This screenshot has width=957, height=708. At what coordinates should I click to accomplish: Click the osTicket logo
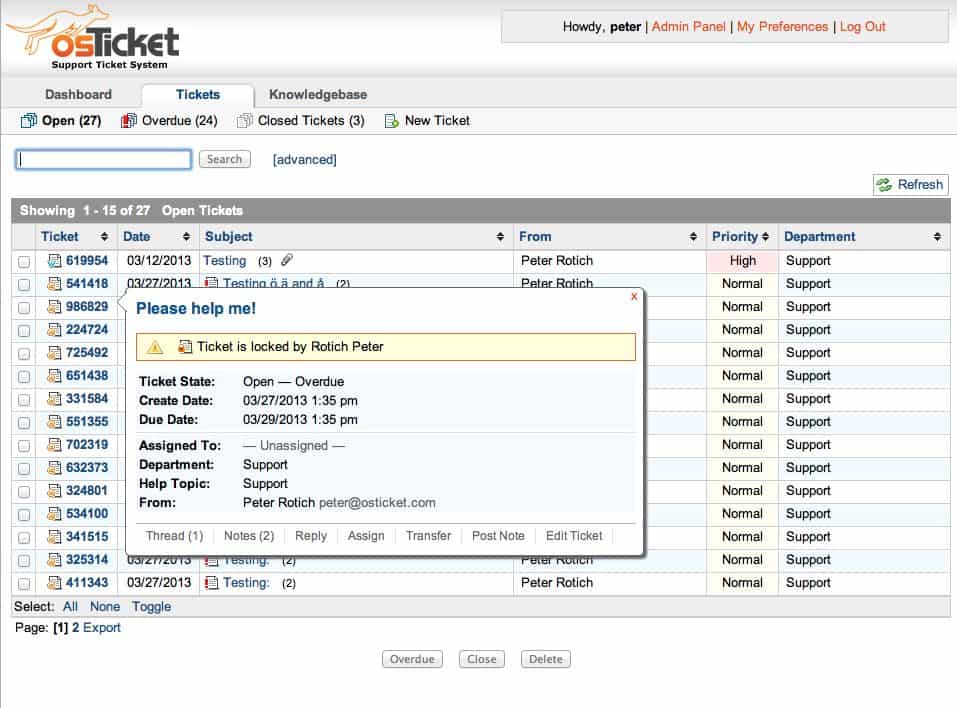click(x=93, y=38)
